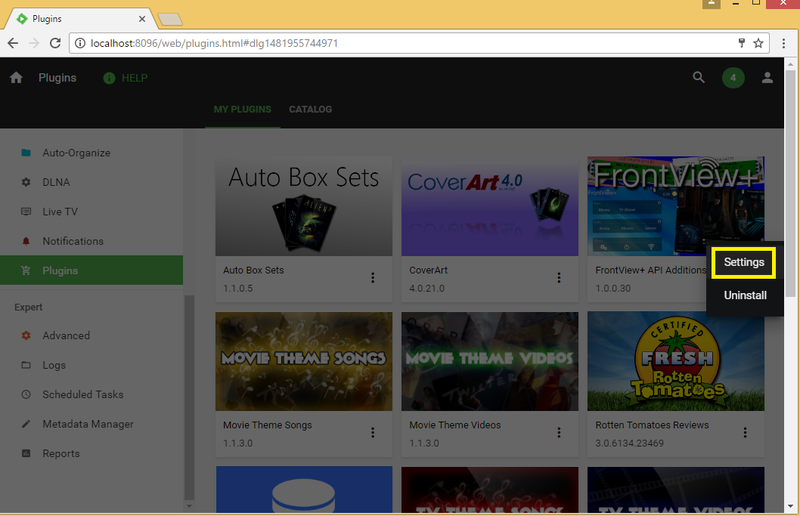Click the FrontView+ banner image
The image size is (800, 516).
point(676,206)
